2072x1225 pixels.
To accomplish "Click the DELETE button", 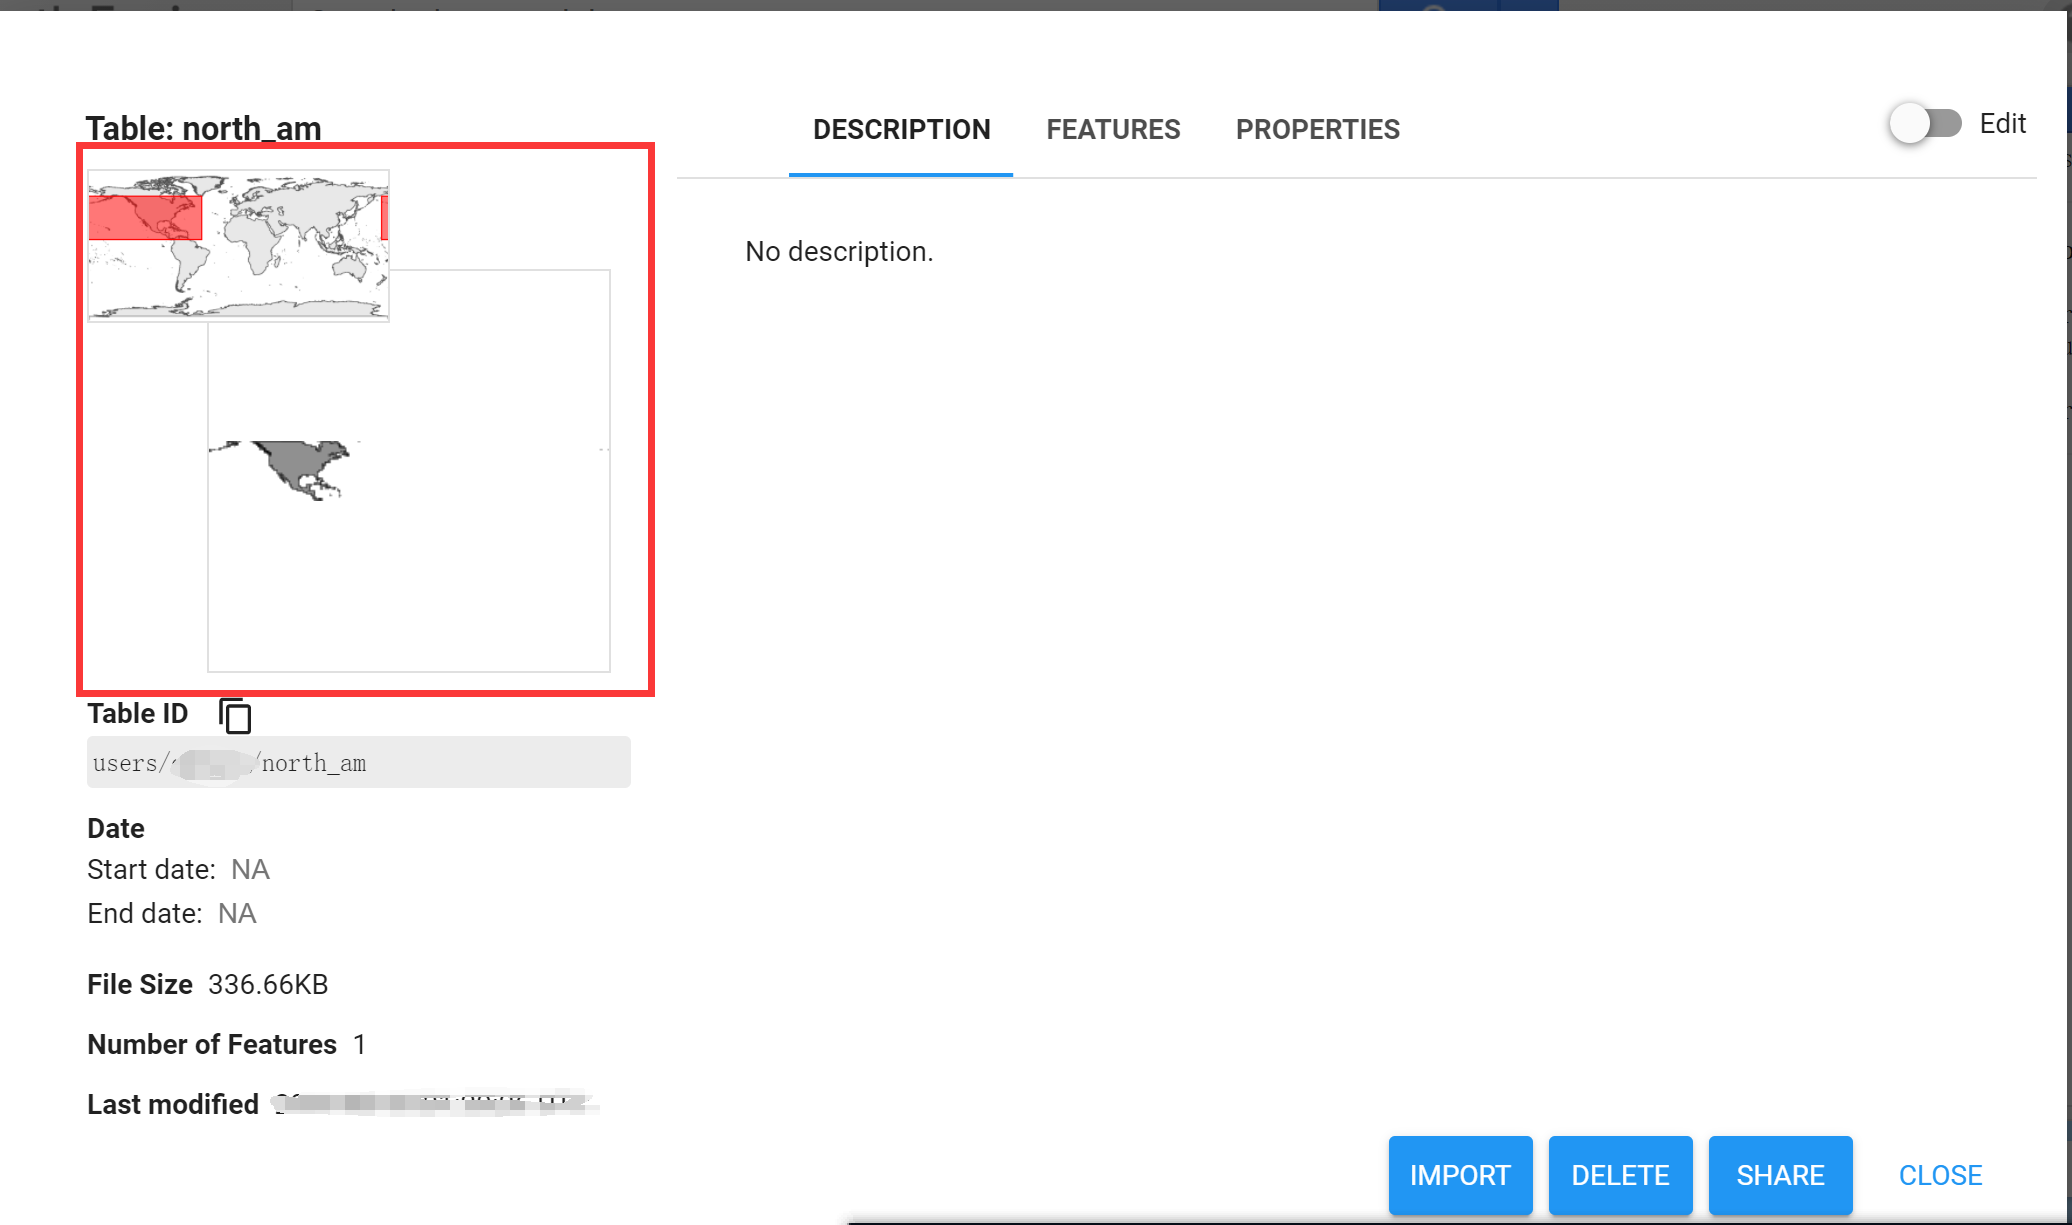I will (x=1620, y=1175).
